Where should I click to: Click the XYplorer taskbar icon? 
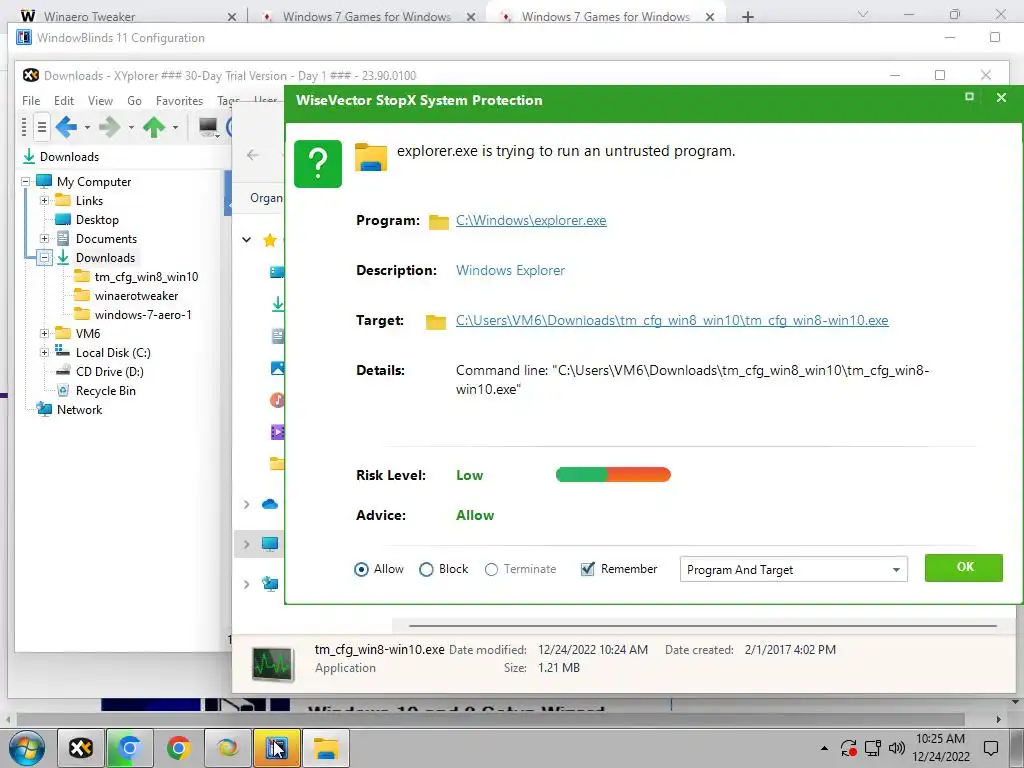coord(81,748)
